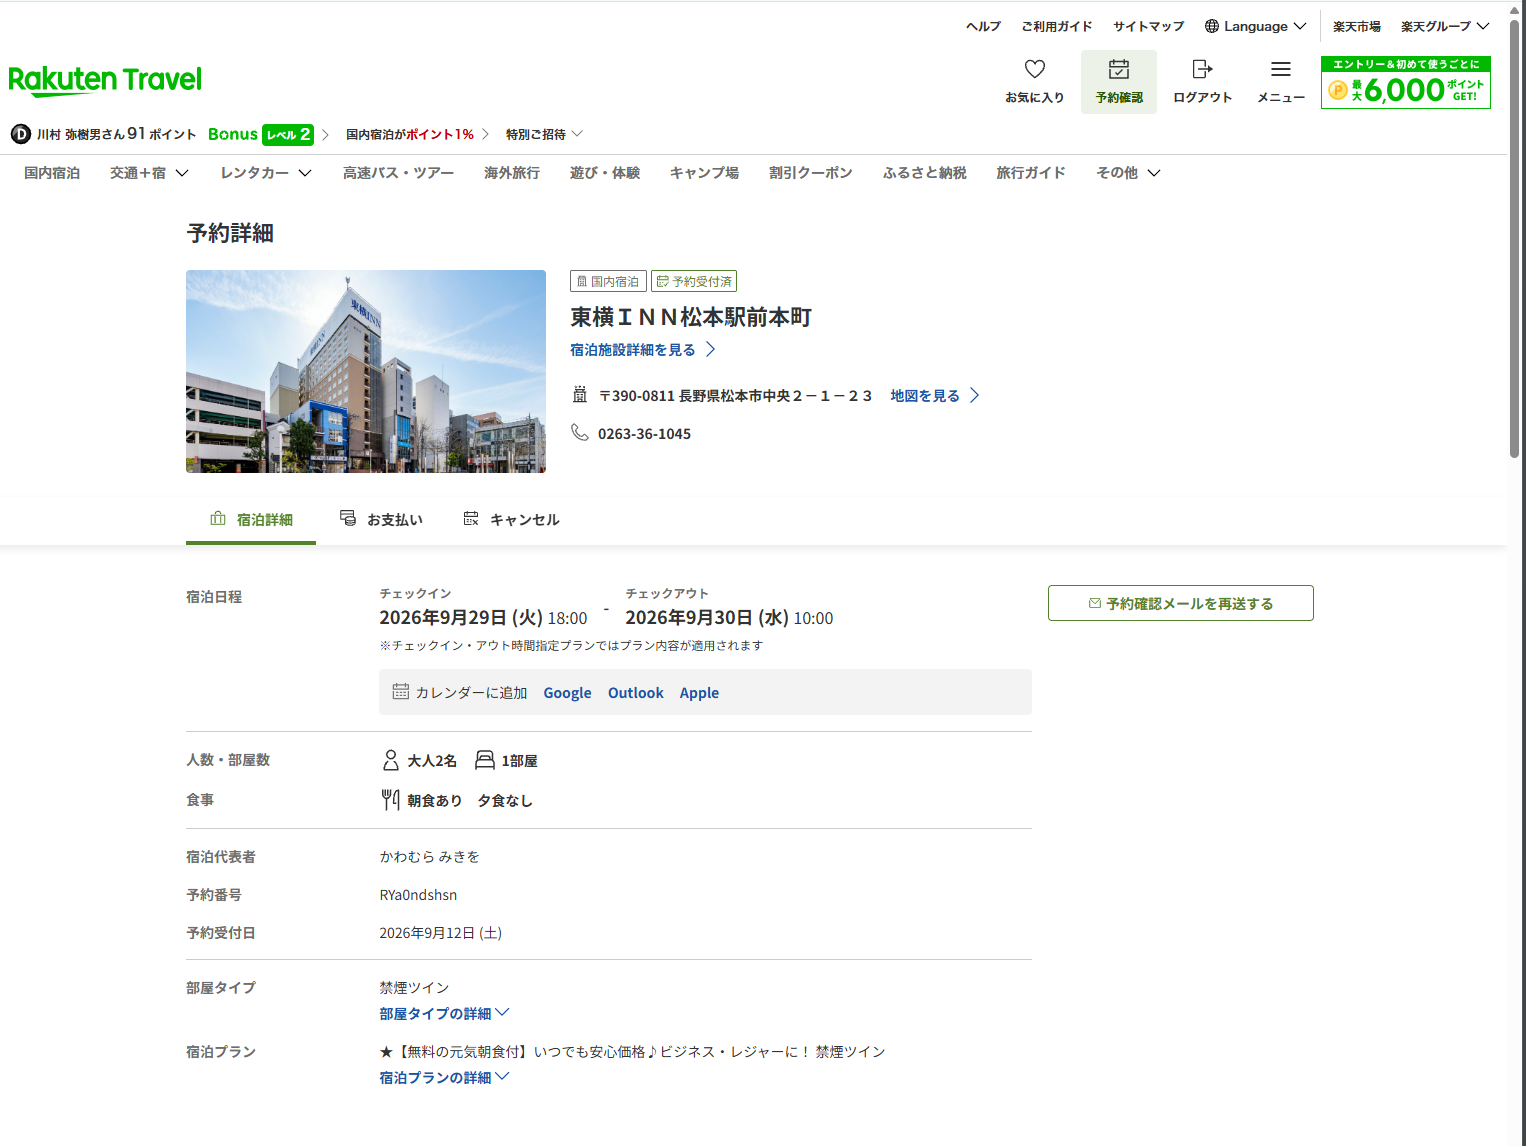Click the Rakuten Travel logo

(105, 80)
